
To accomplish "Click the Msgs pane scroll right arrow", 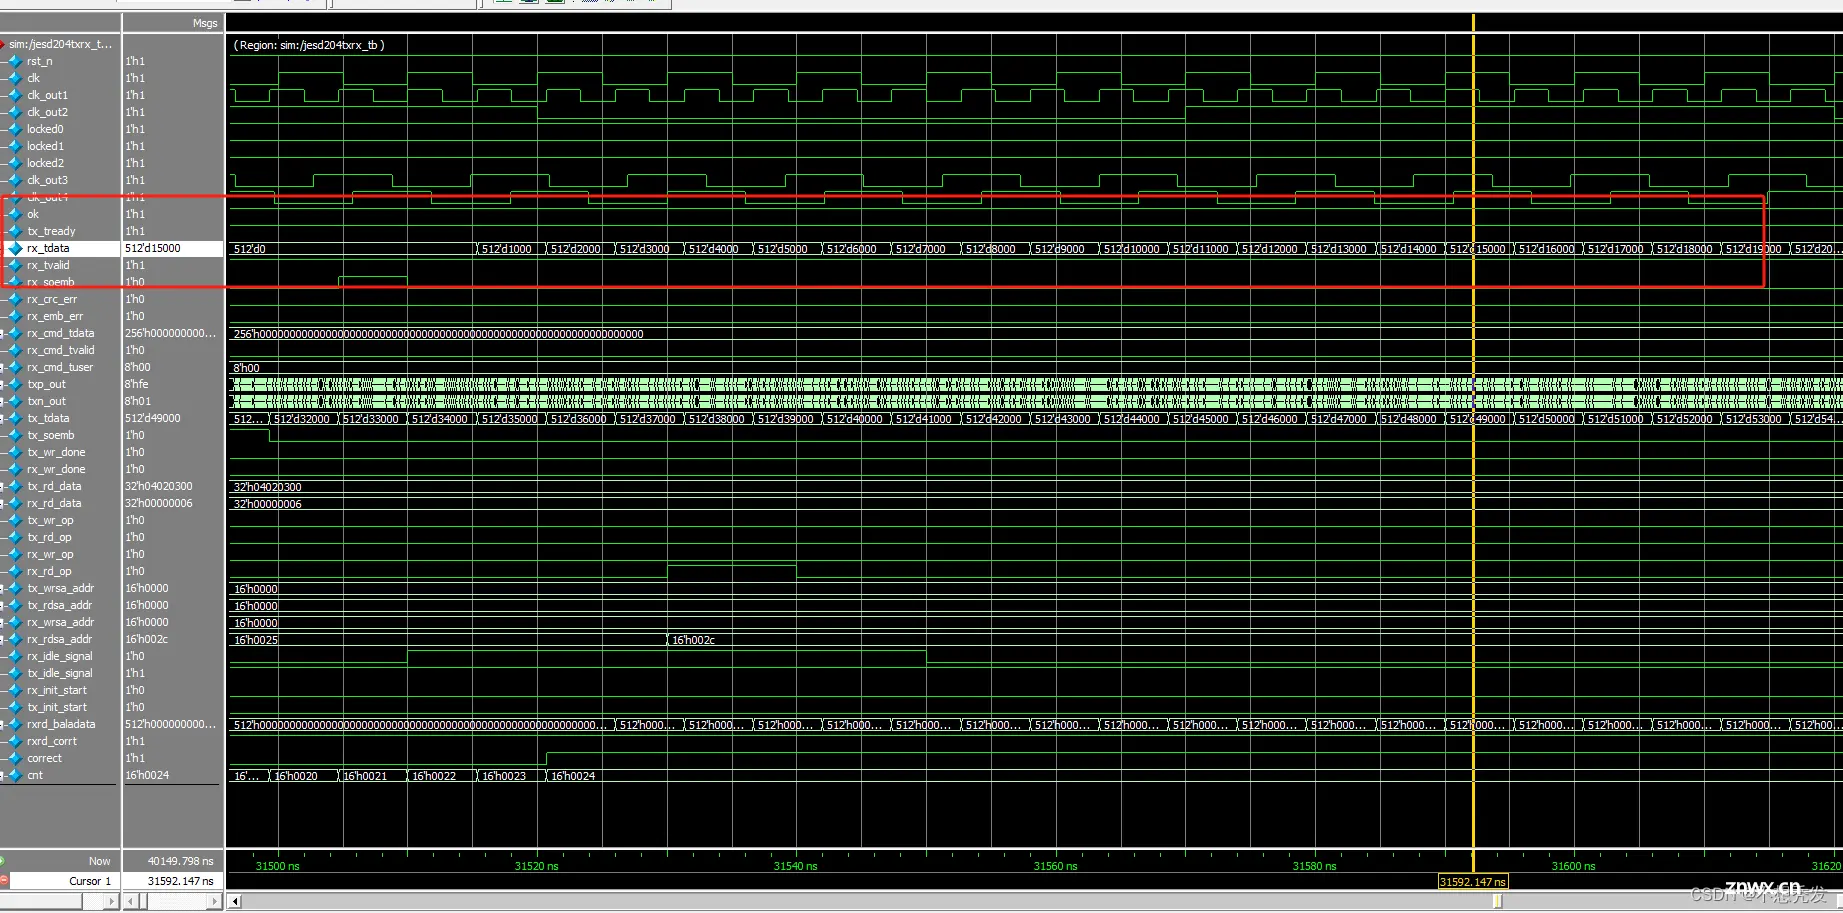I will coord(214,901).
